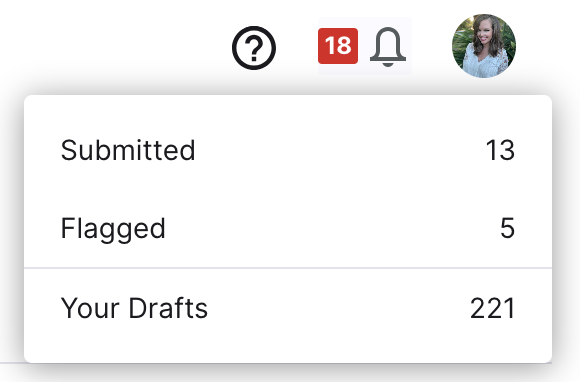Open the user profile avatar photo
Viewport: 580px width, 382px height.
click(484, 46)
